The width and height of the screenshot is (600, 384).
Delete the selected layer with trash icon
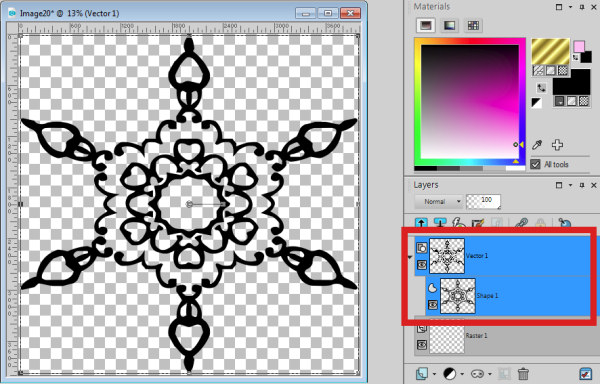tap(523, 373)
